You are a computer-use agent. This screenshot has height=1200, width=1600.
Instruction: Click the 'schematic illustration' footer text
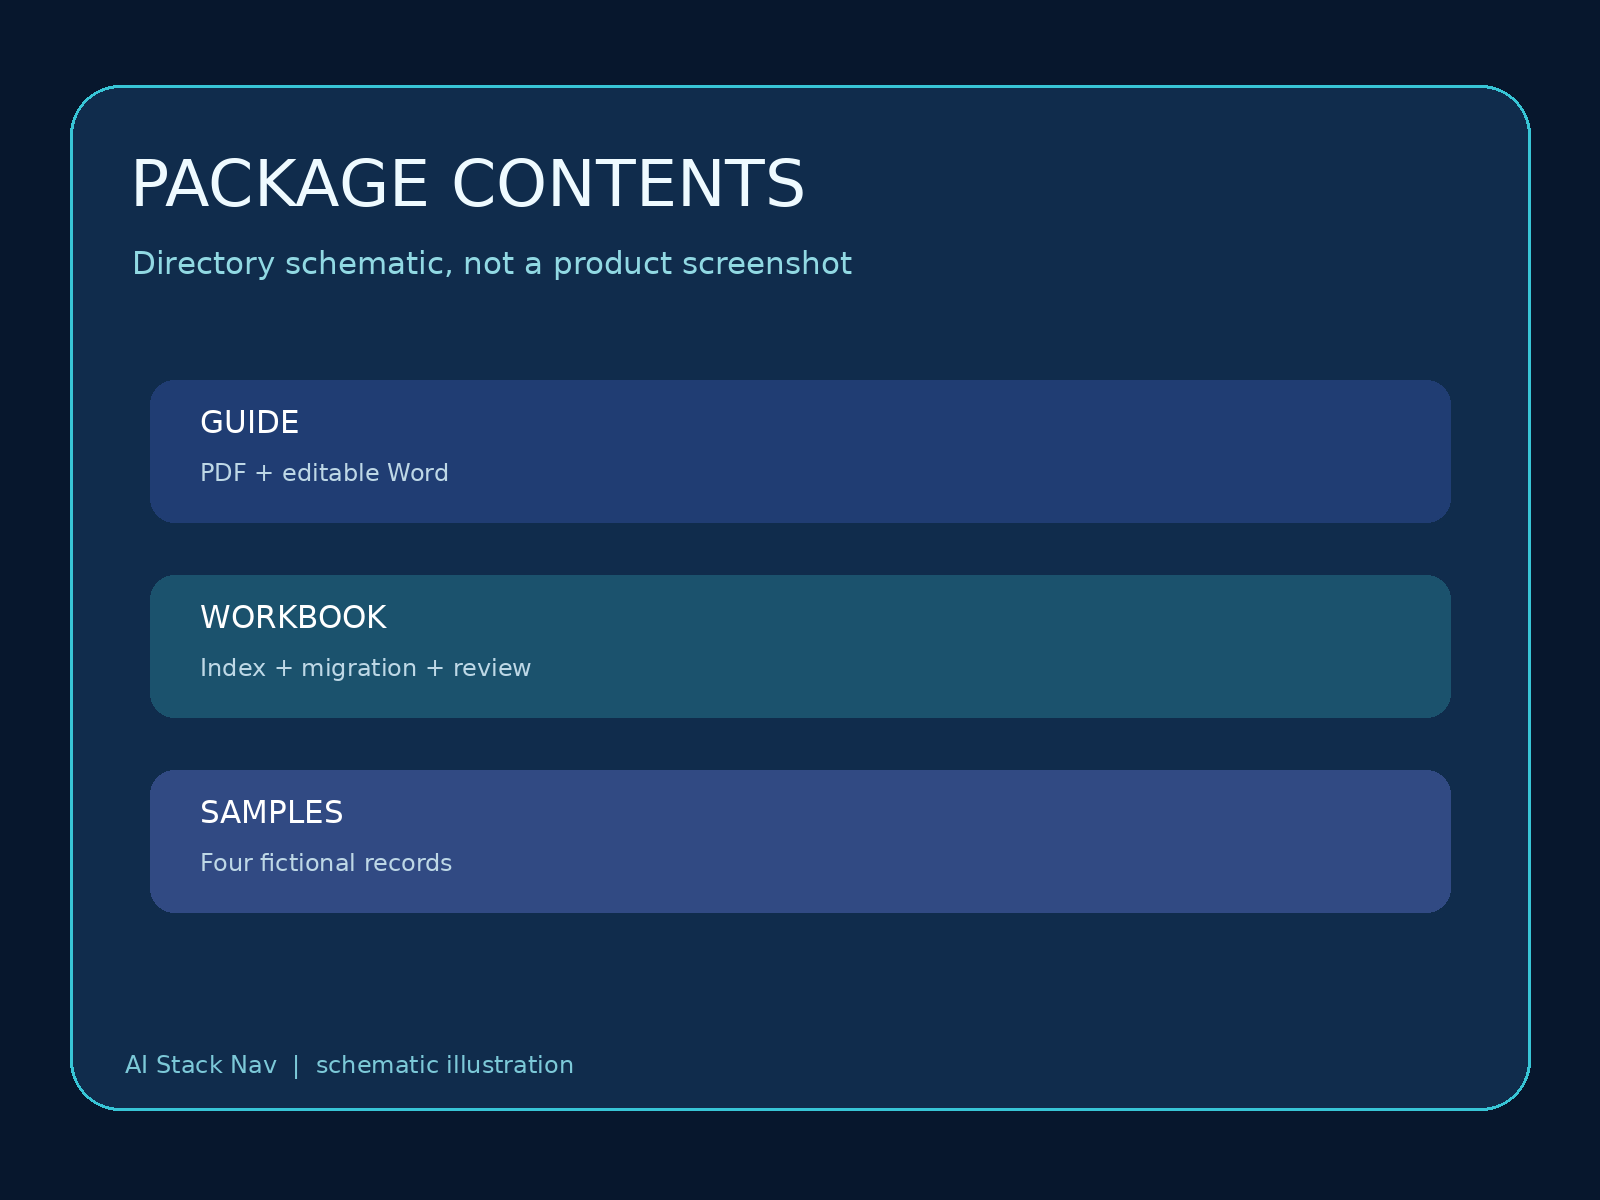[445, 1065]
